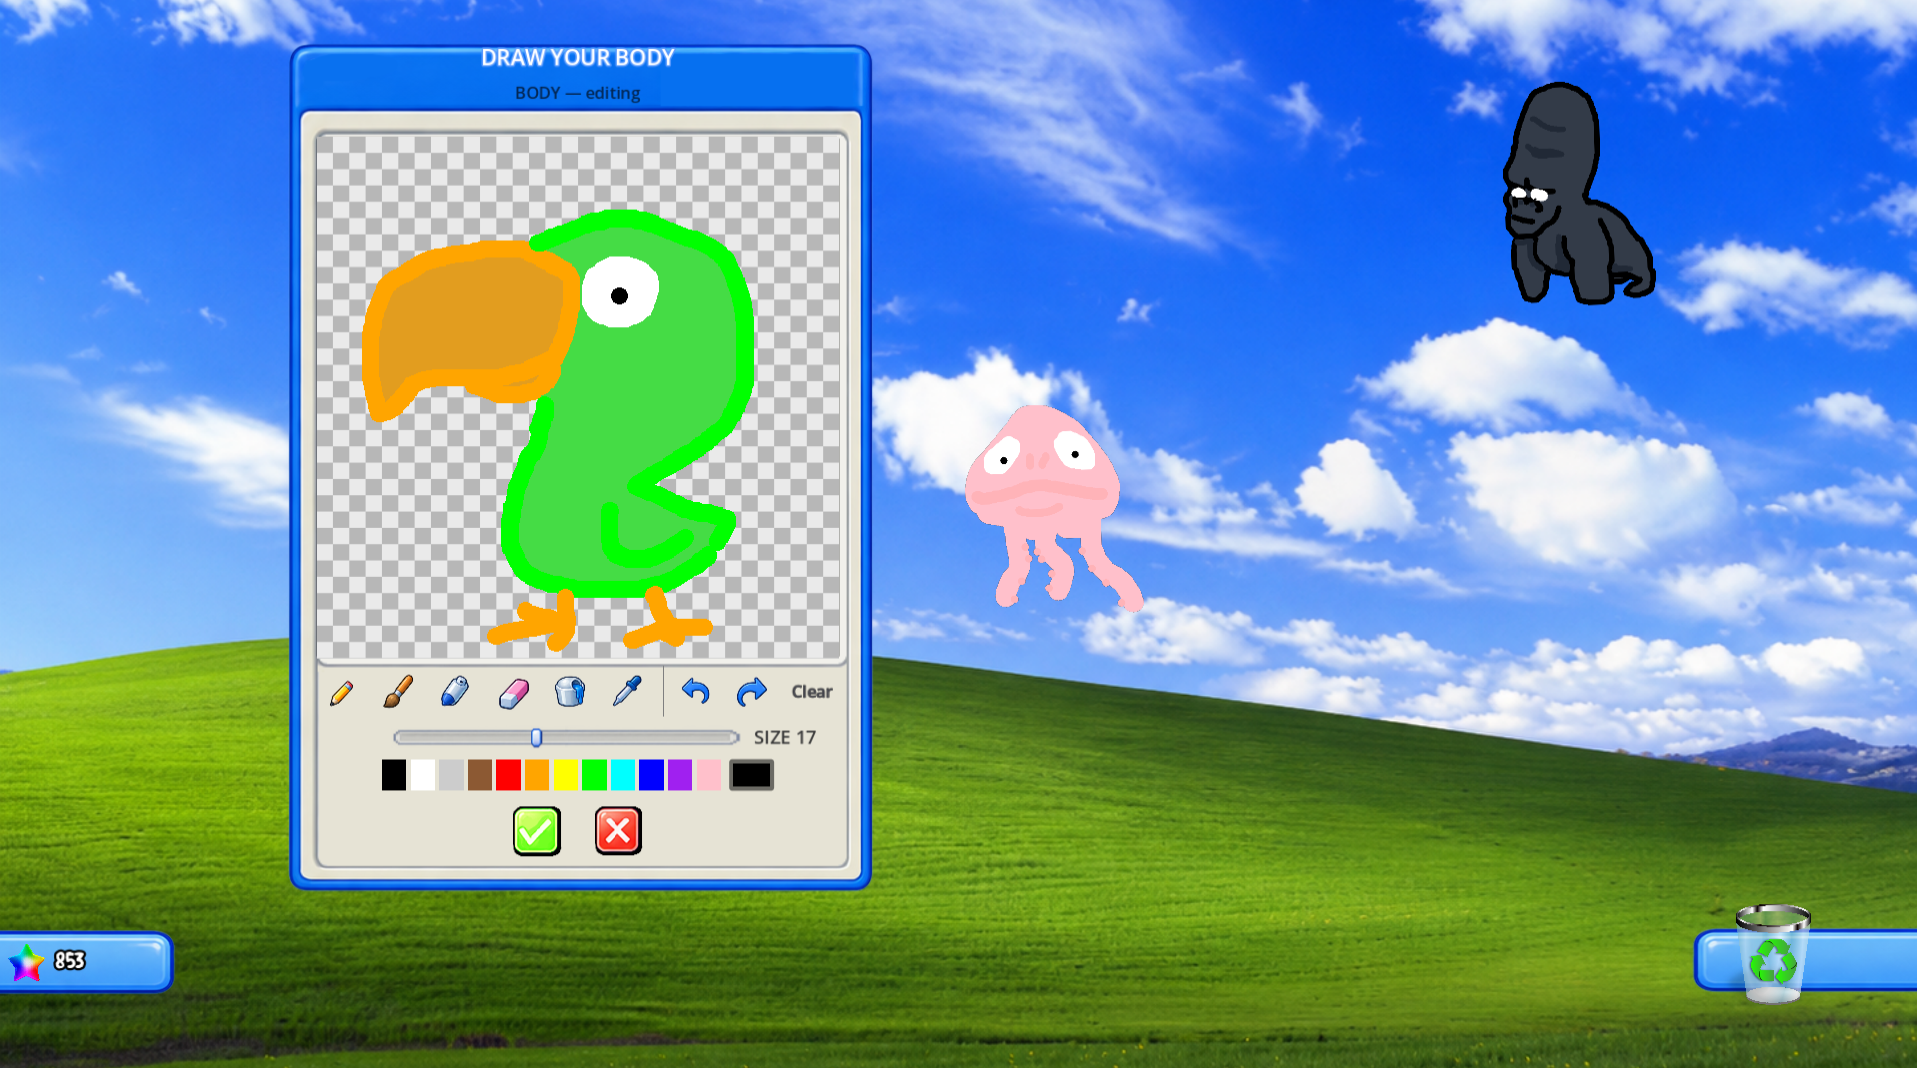Viewport: 1917px width, 1068px height.
Task: Select the blue marker tool
Action: 455,691
